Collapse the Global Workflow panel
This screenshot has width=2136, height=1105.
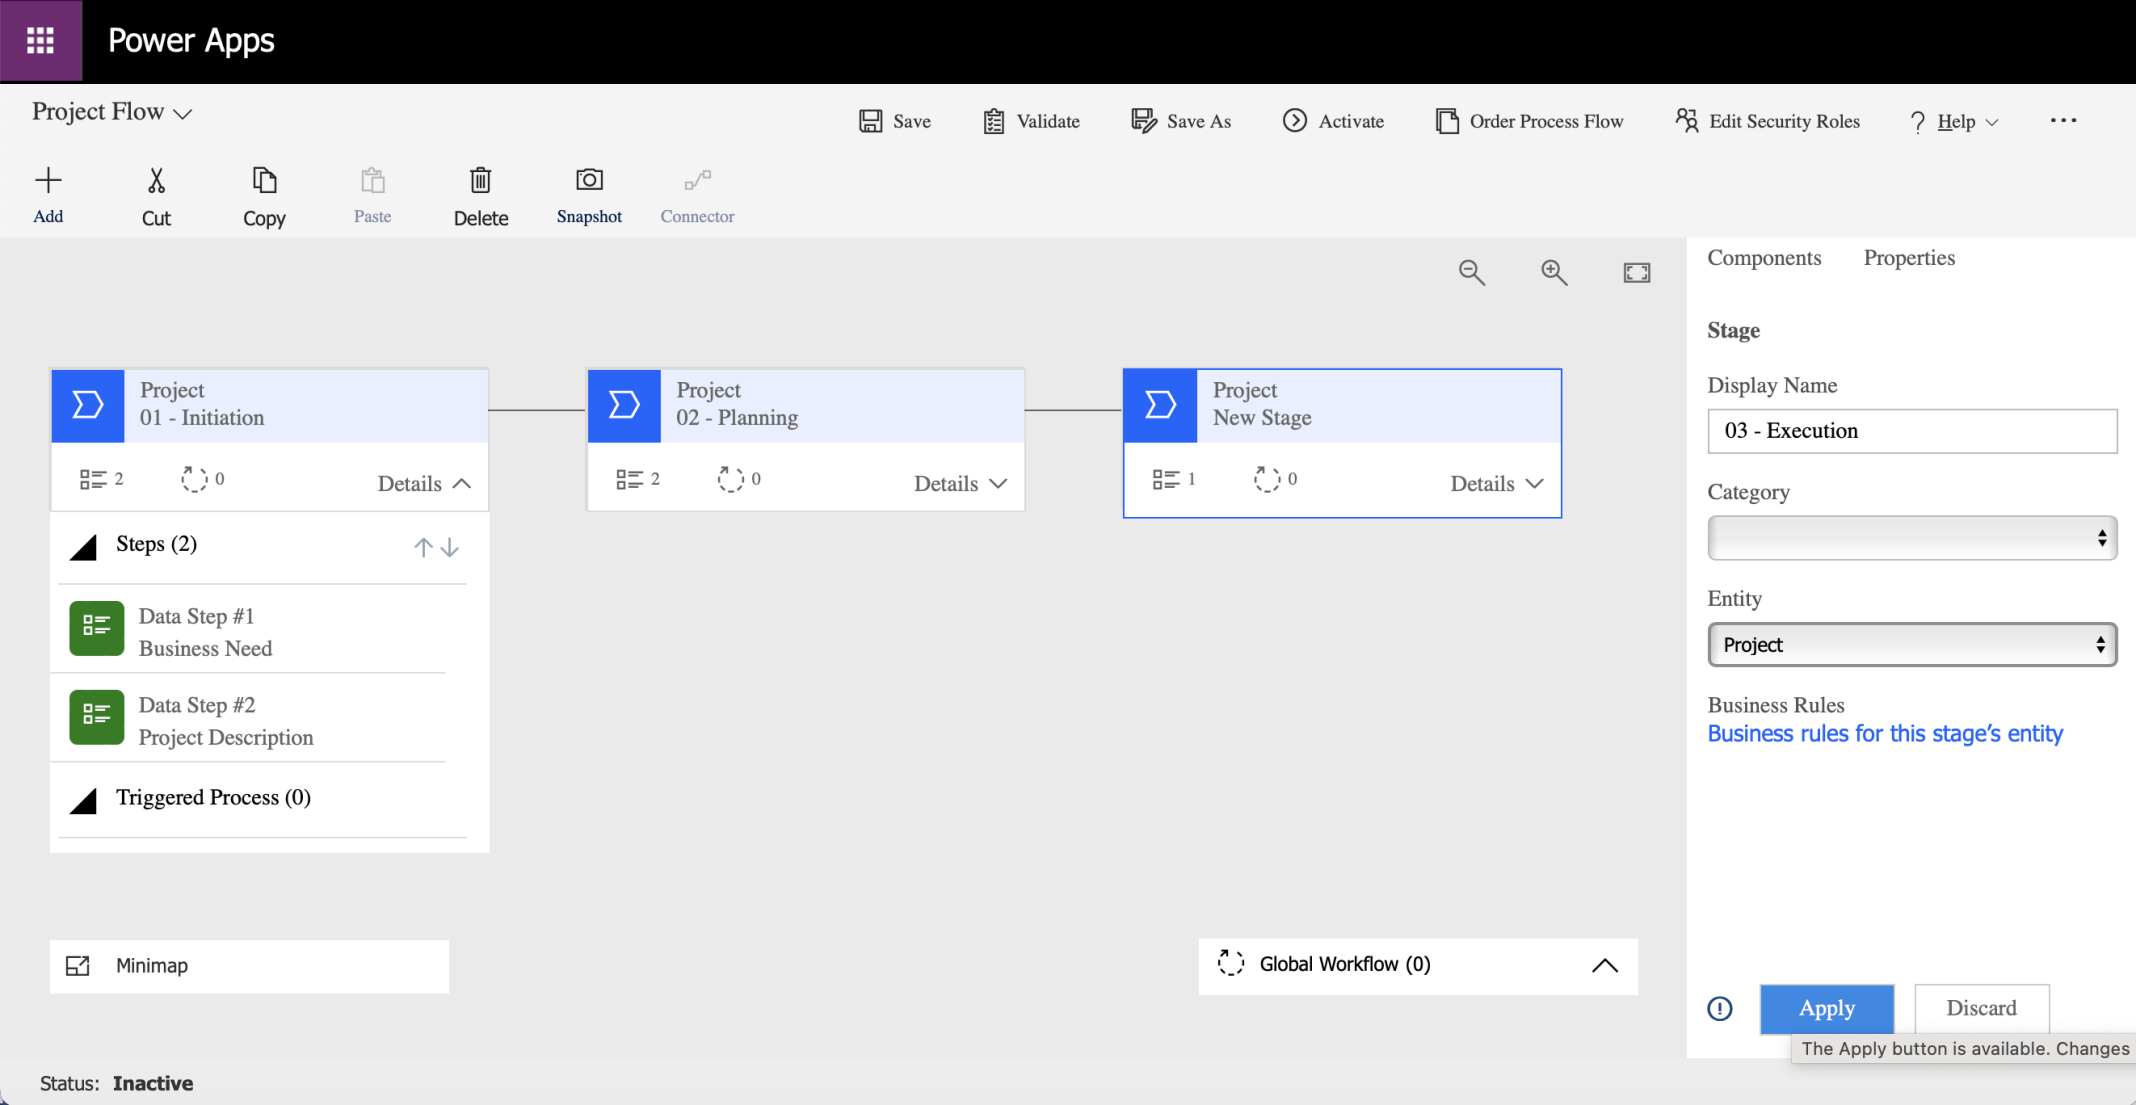(x=1604, y=965)
